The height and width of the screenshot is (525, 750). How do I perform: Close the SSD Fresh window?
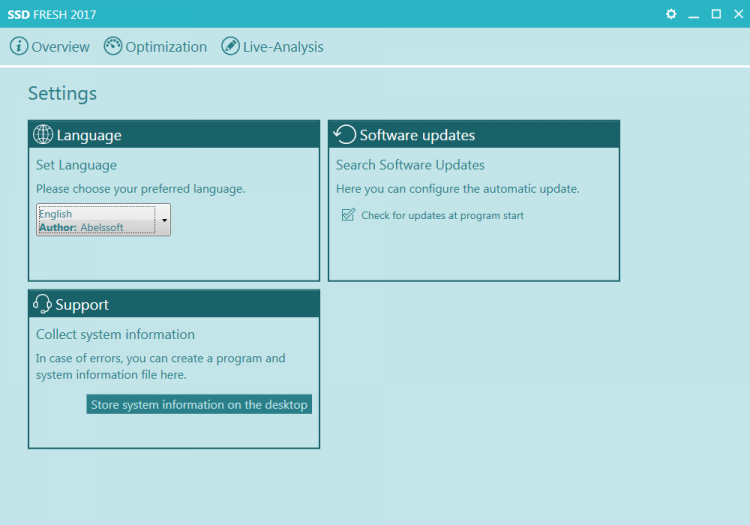[x=739, y=14]
